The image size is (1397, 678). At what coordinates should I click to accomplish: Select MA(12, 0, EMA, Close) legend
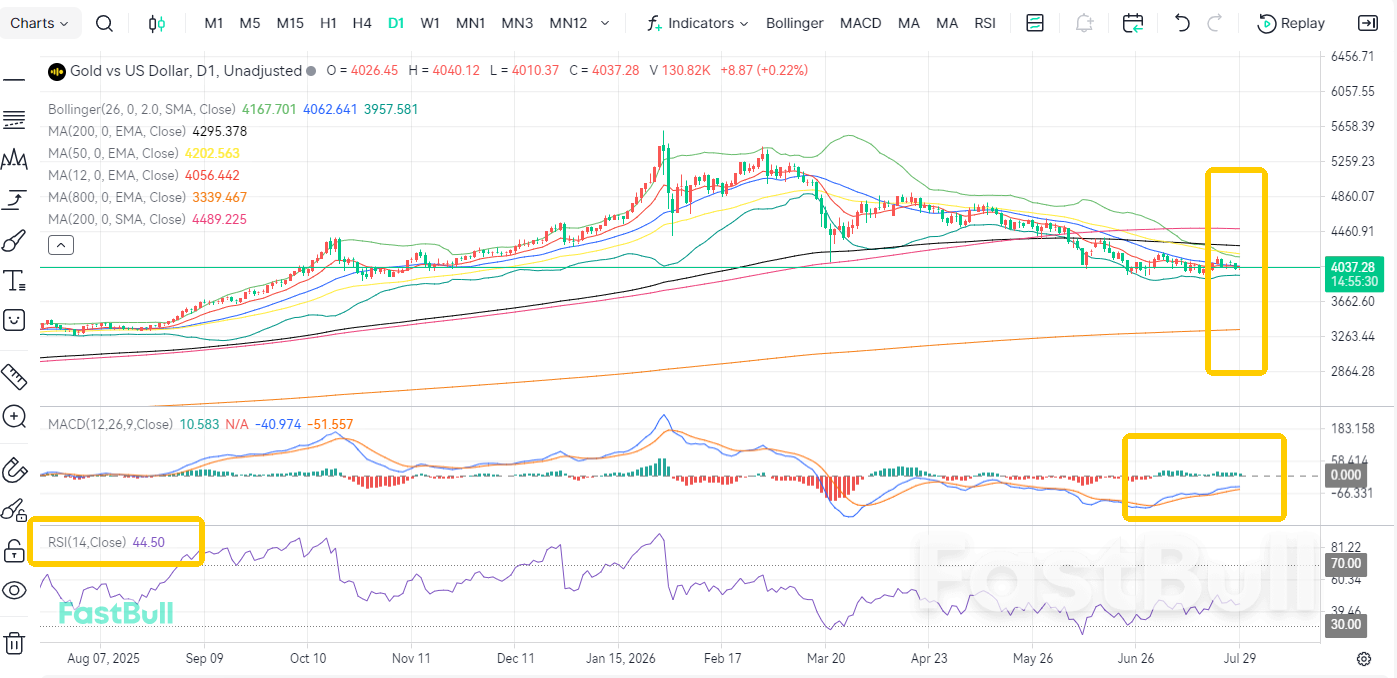[x=114, y=175]
